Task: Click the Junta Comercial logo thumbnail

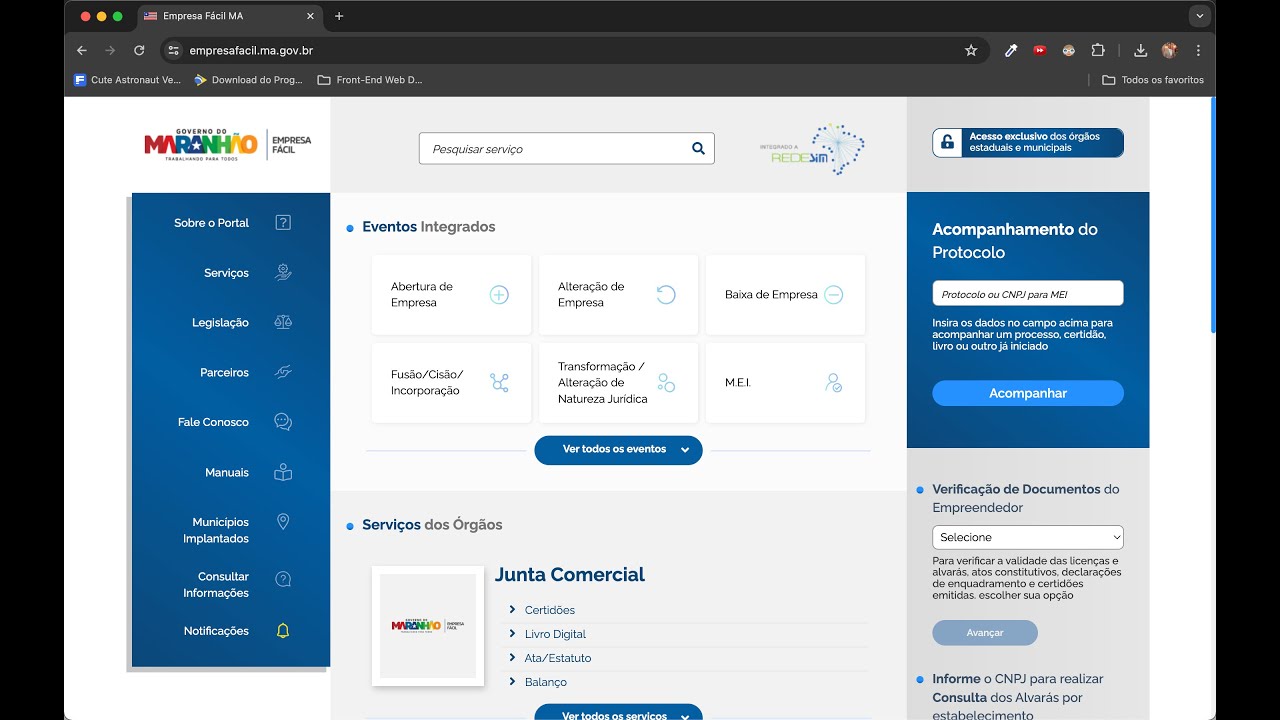Action: [x=428, y=626]
